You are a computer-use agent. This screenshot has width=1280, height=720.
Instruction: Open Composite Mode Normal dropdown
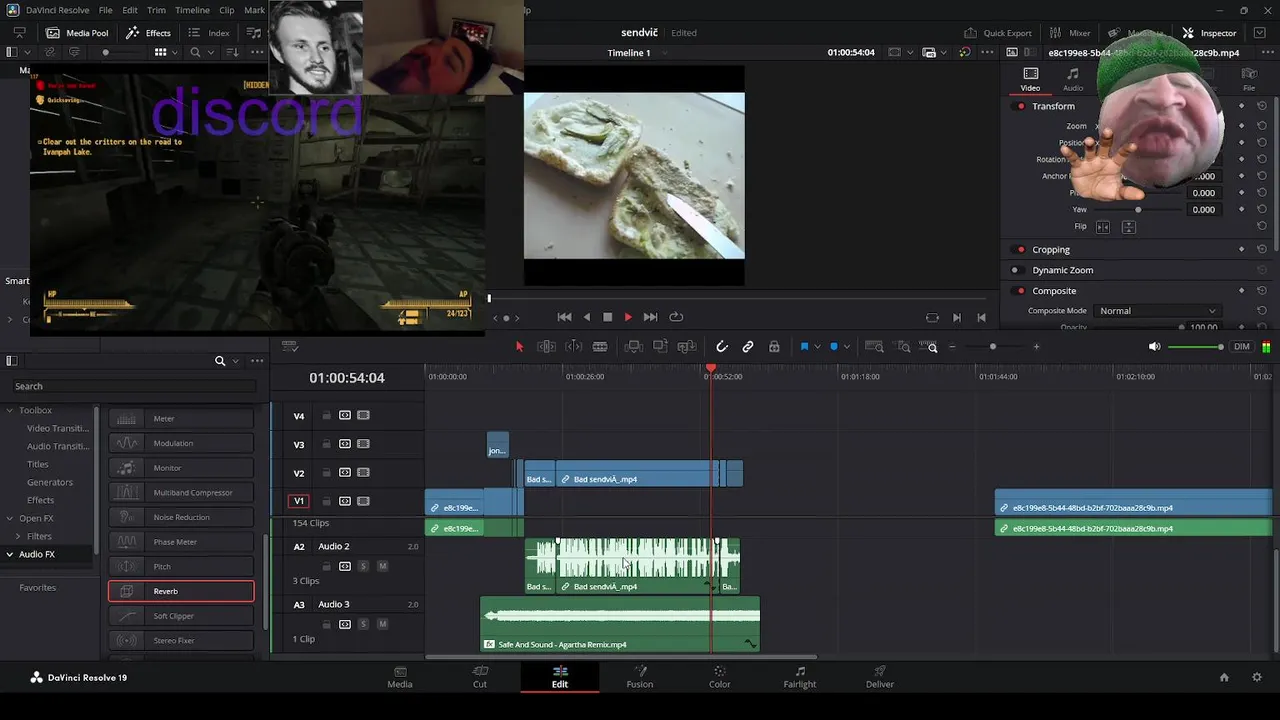1157,311
